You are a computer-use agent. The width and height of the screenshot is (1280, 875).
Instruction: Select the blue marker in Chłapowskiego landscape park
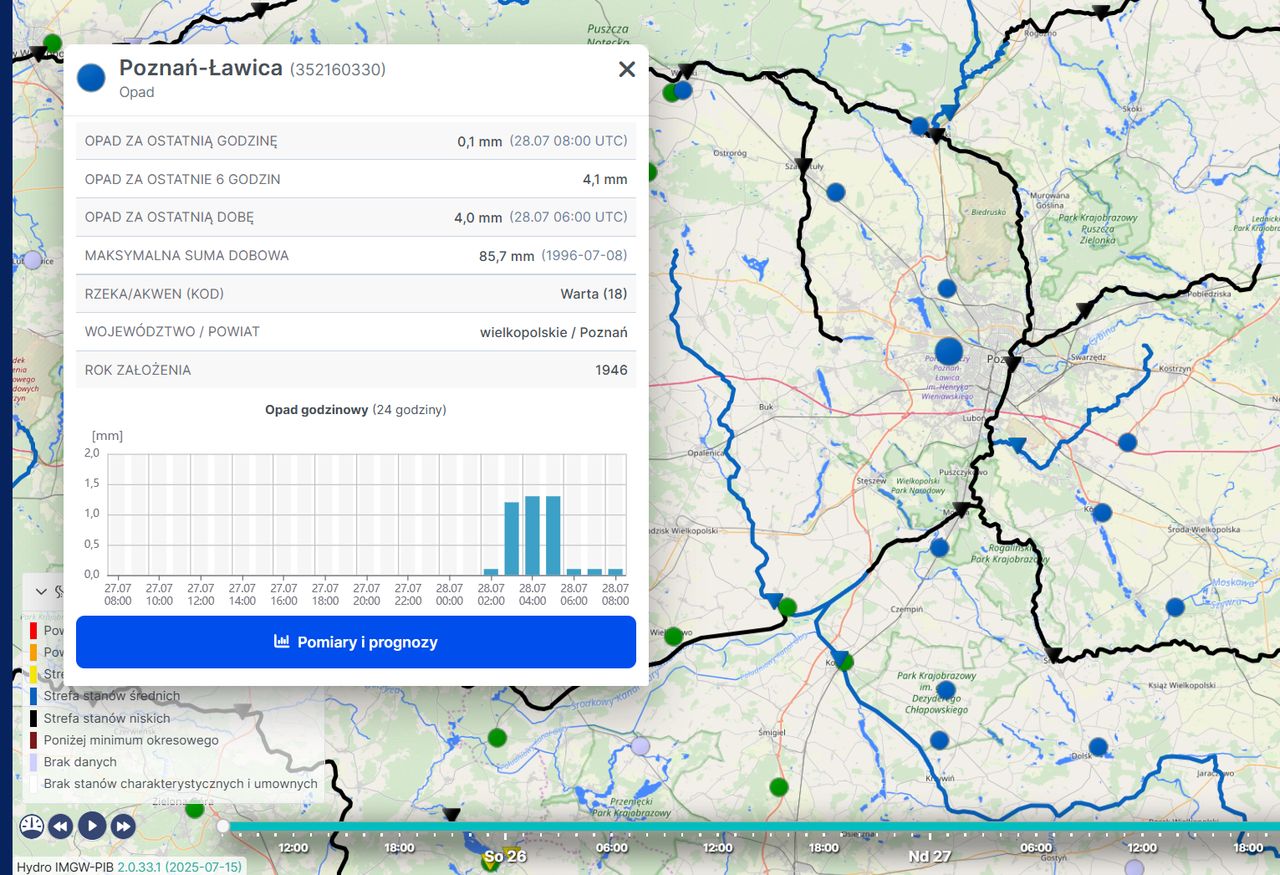(x=946, y=690)
